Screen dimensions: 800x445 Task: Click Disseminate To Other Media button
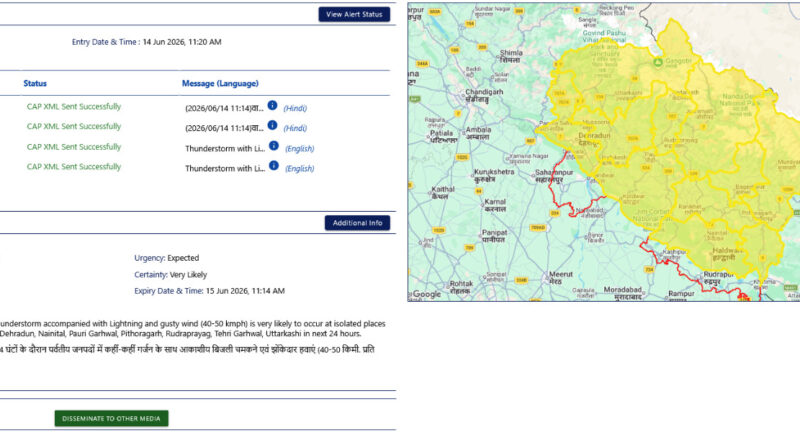point(111,418)
